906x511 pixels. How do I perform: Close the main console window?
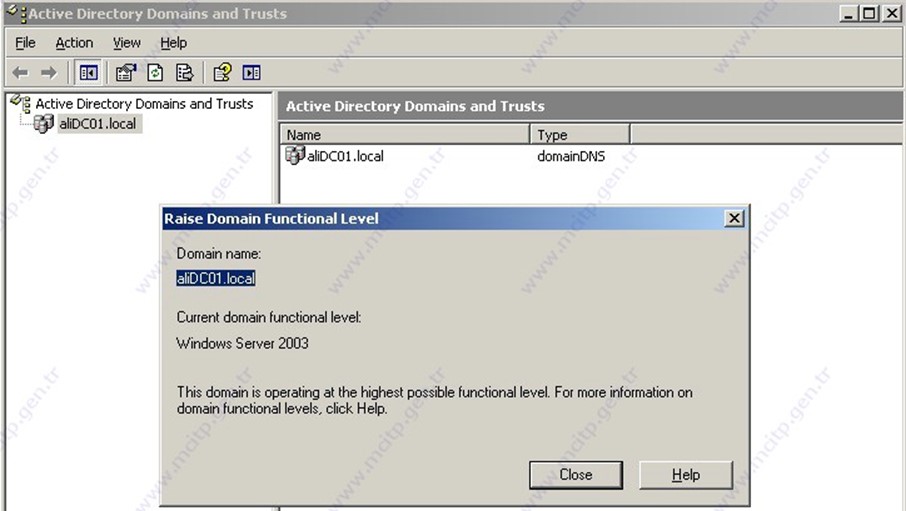(x=892, y=13)
